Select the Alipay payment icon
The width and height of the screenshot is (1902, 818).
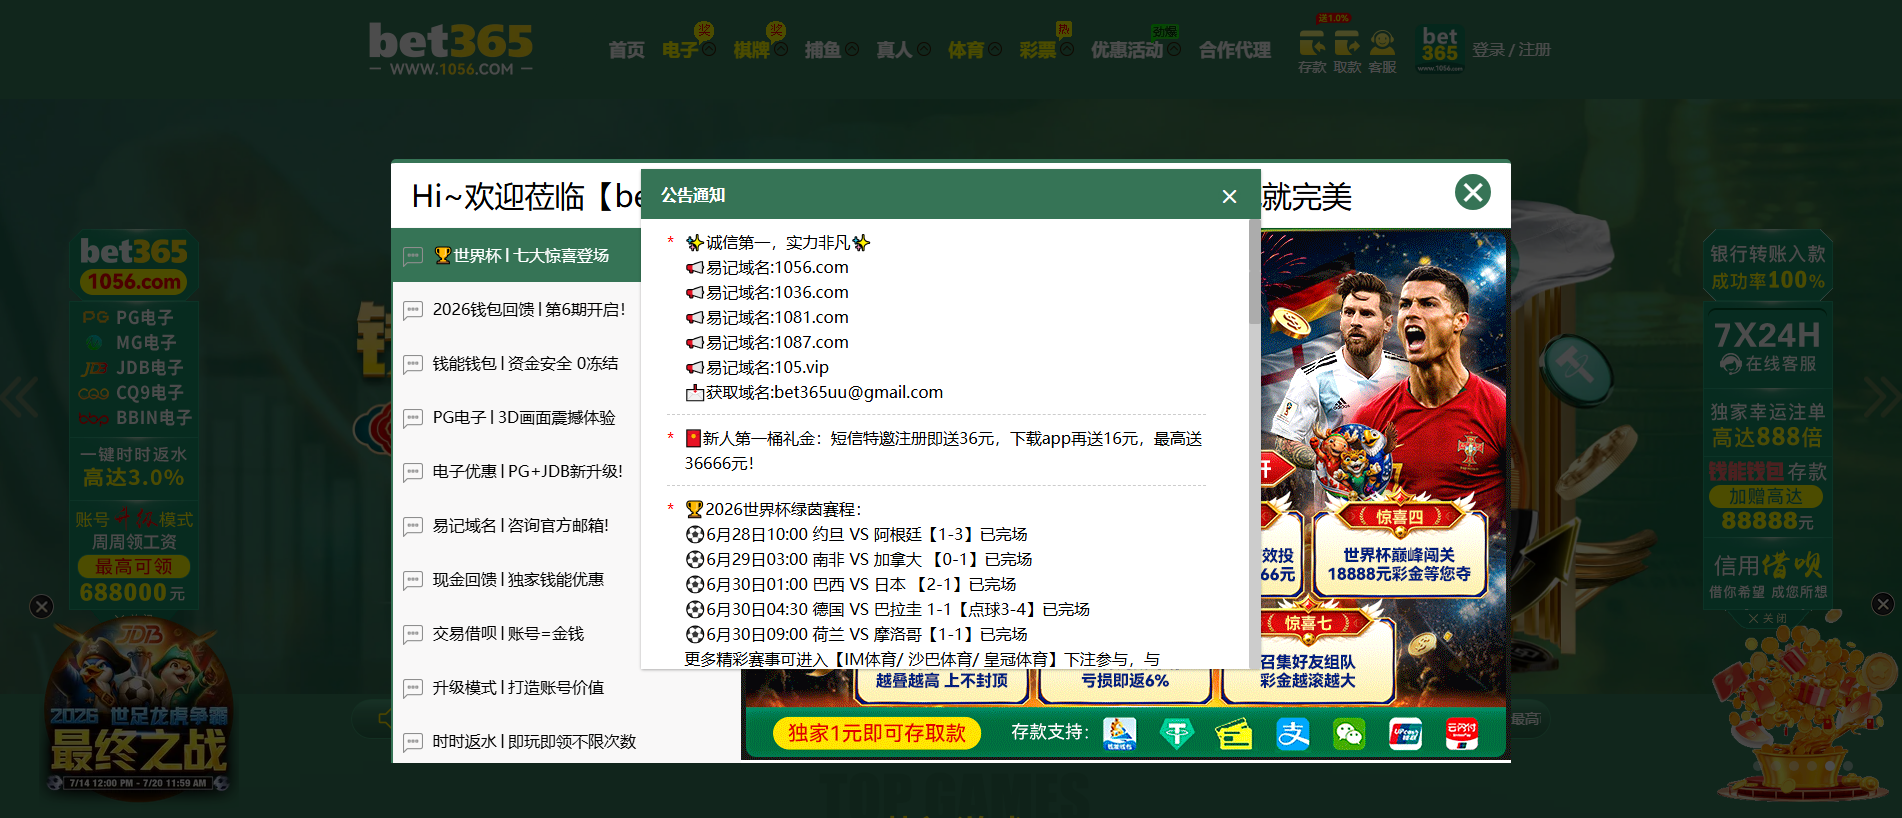tap(1292, 734)
